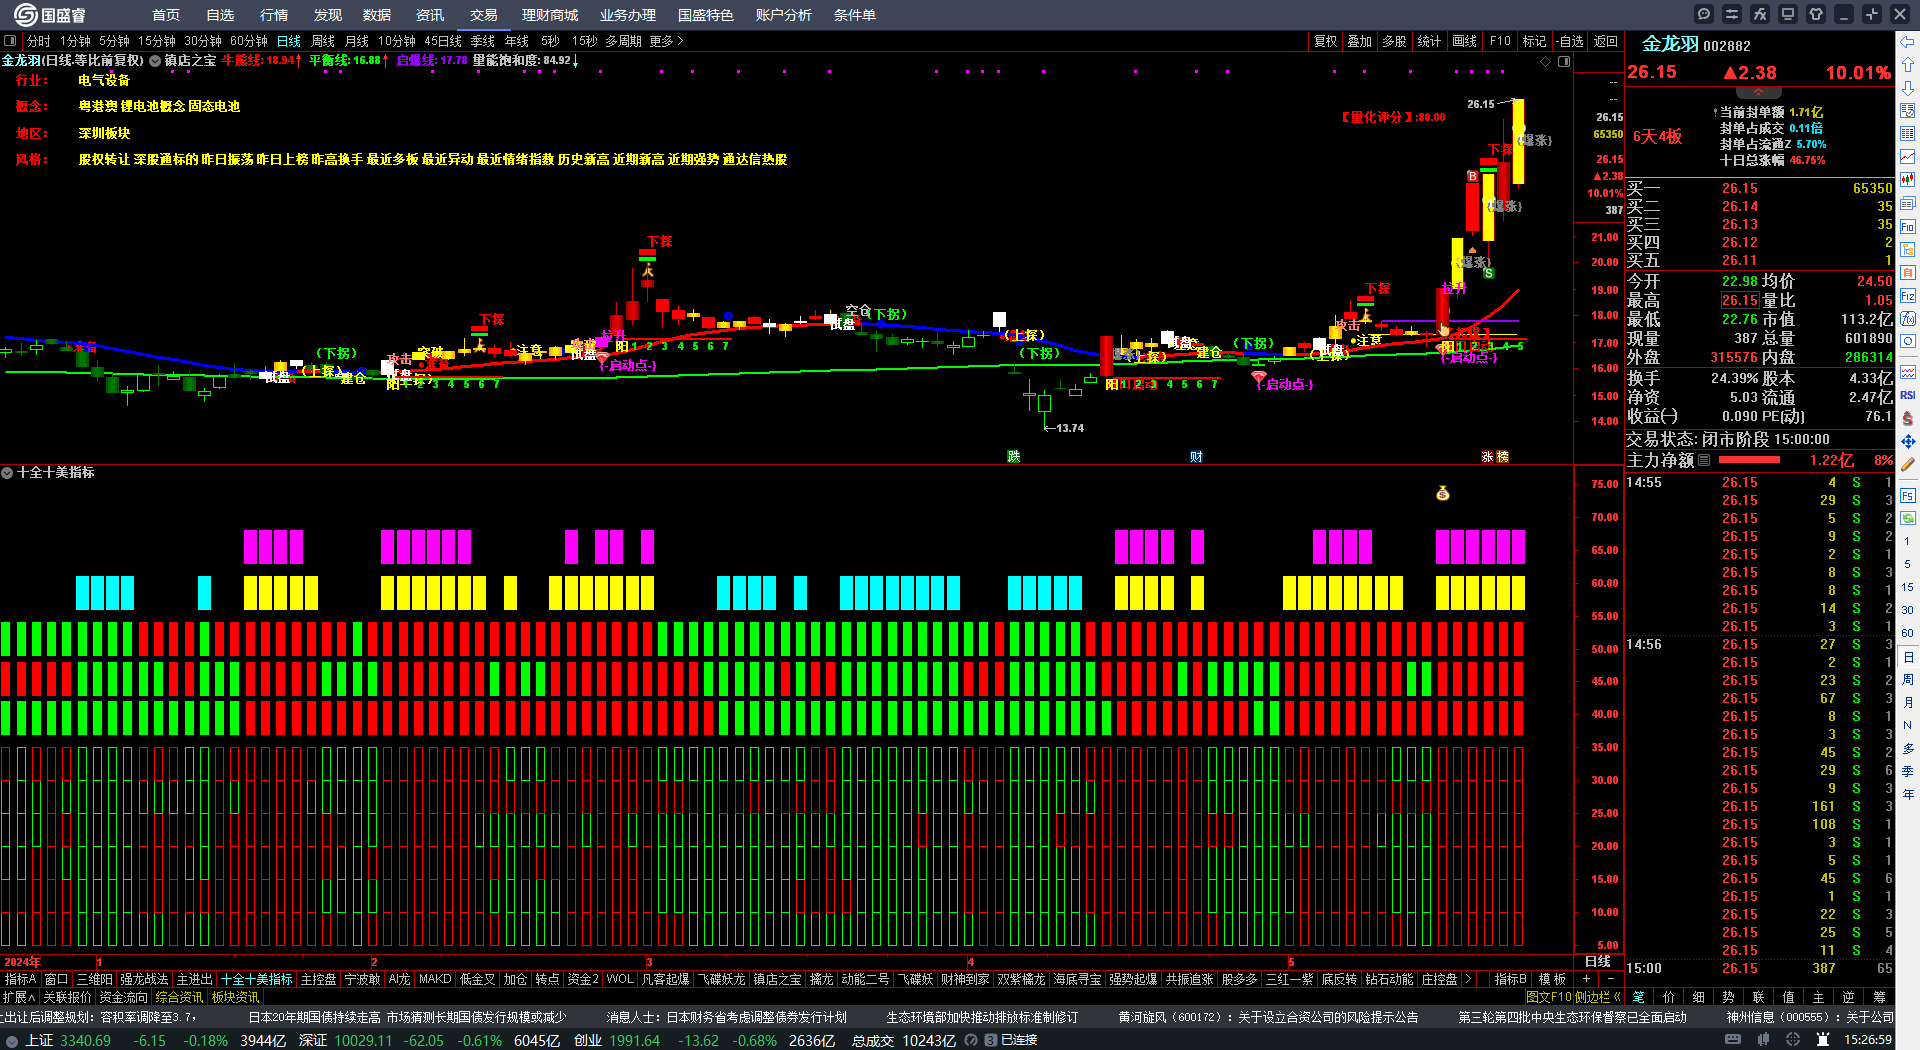Screen dimensions: 1920x1050
Task: Click the diamond marker icon above chart
Action: pos(1546,61)
